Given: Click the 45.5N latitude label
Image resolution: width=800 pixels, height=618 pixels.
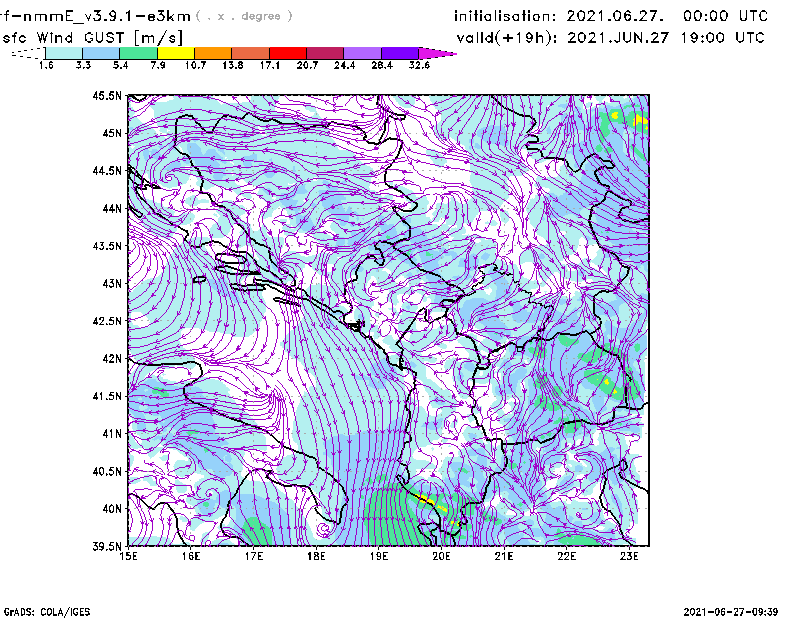Looking at the screenshot, I should [x=107, y=95].
